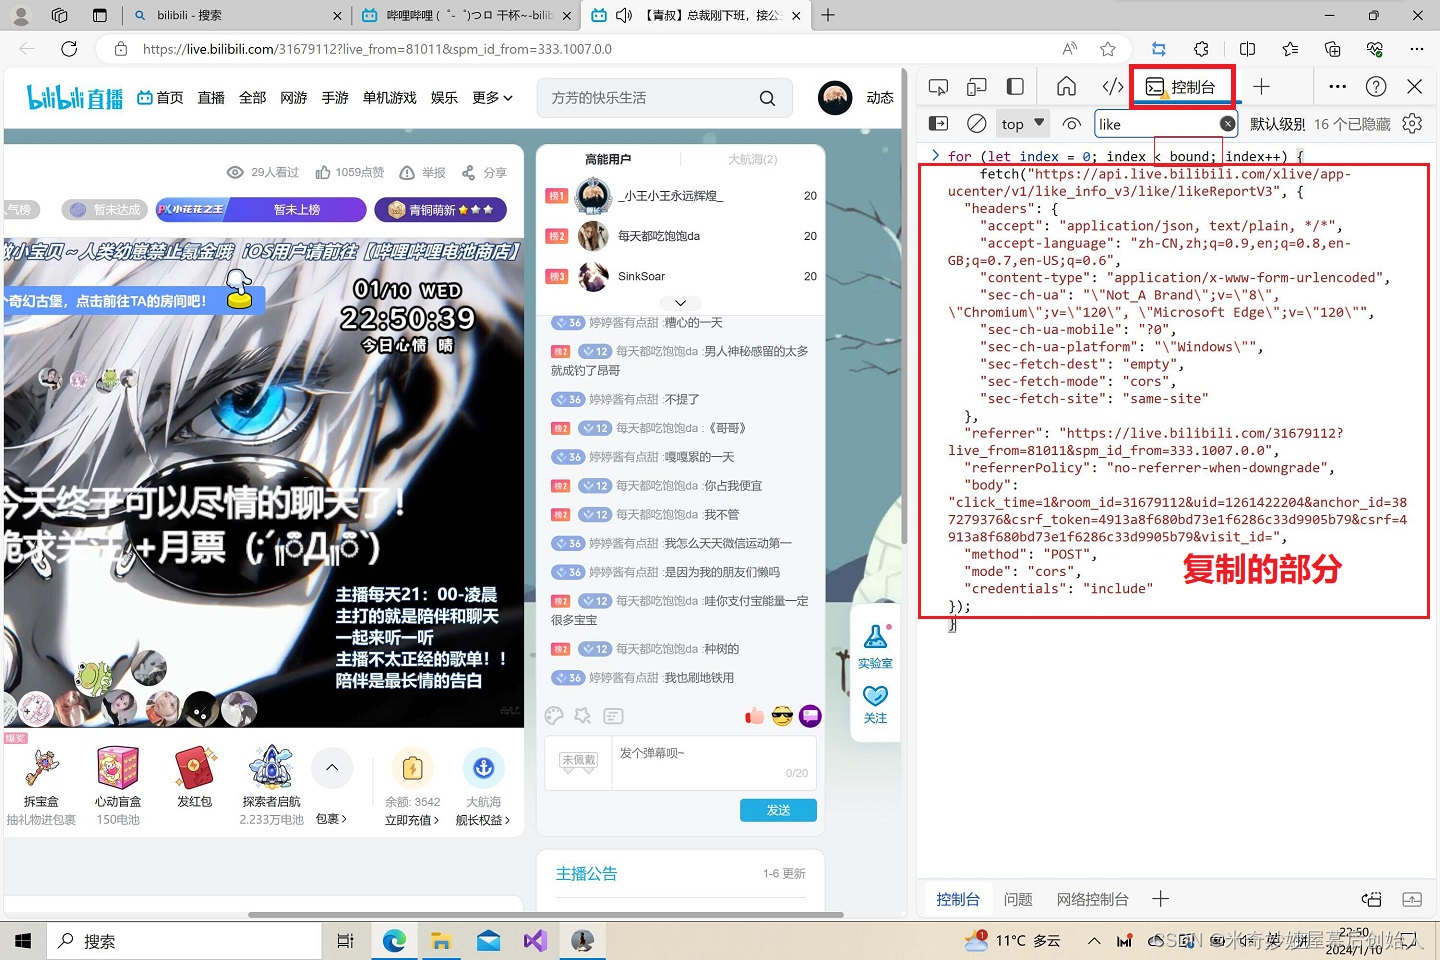Open the Elements panel code-brackets icon

1112,86
